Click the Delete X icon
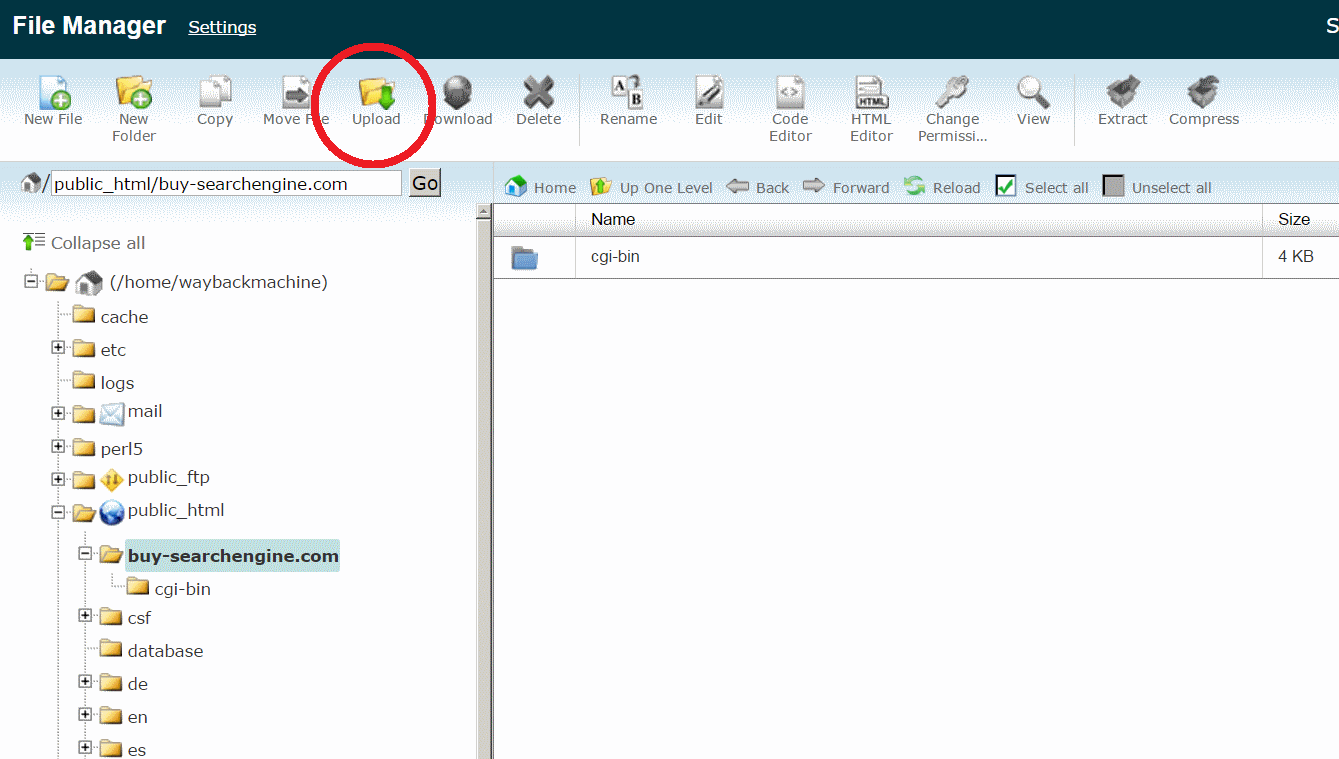1339x759 pixels. (x=538, y=94)
